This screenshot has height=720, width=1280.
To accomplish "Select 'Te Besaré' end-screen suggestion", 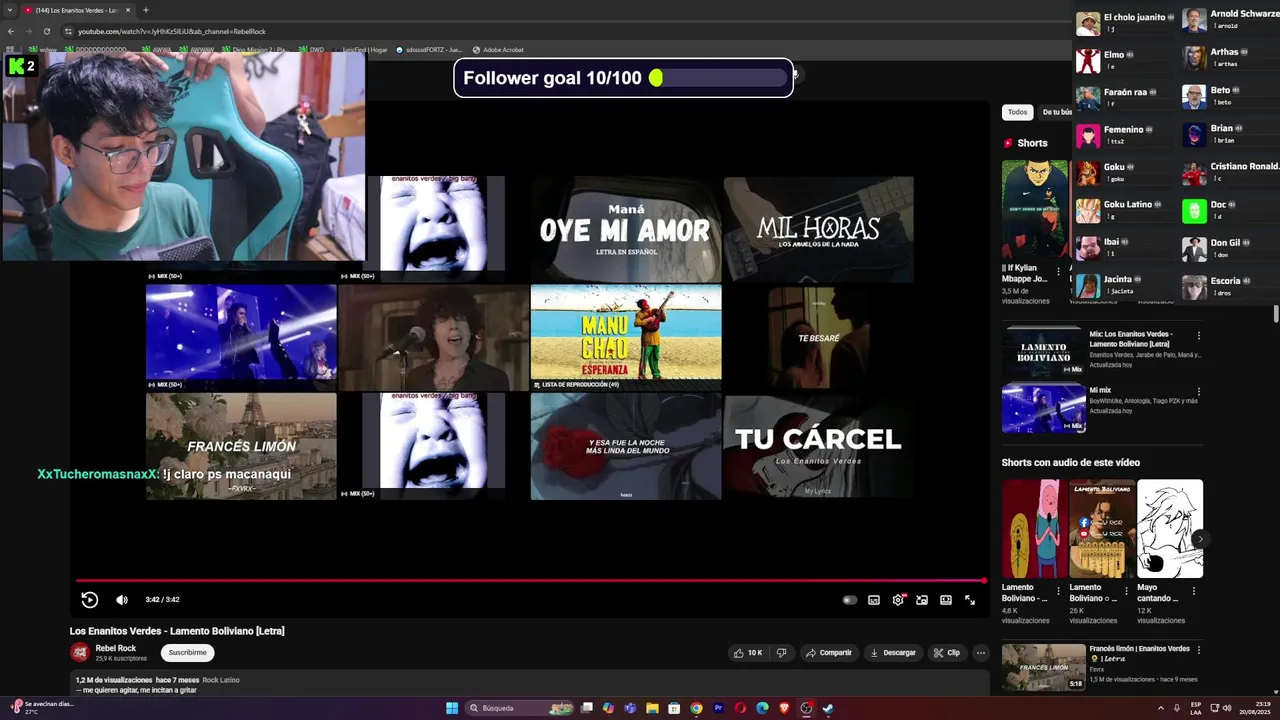I will pos(818,337).
